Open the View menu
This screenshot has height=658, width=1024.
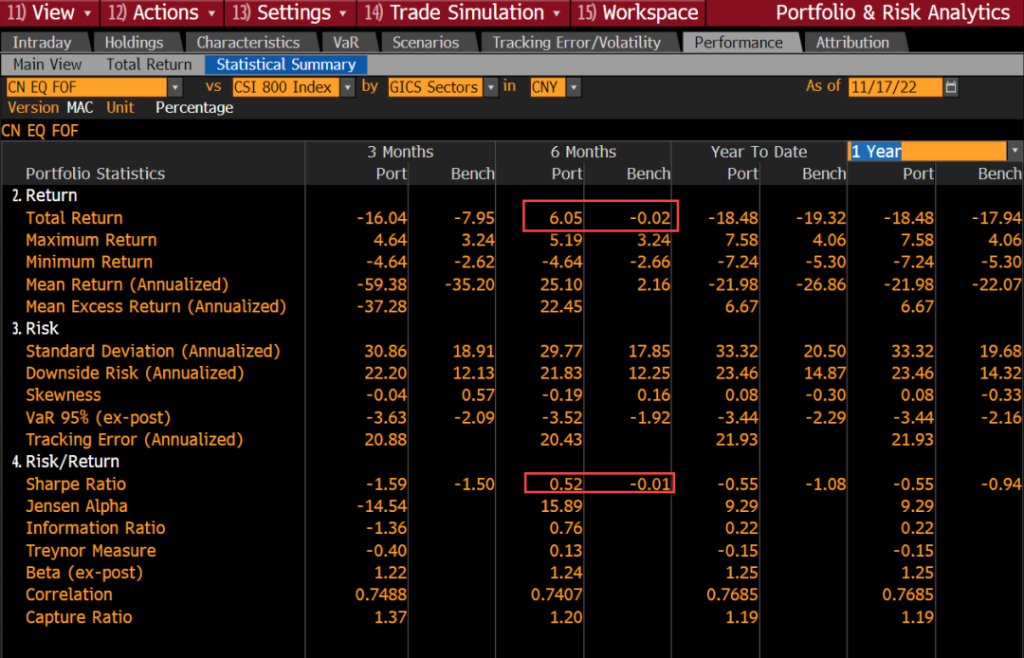pos(50,13)
